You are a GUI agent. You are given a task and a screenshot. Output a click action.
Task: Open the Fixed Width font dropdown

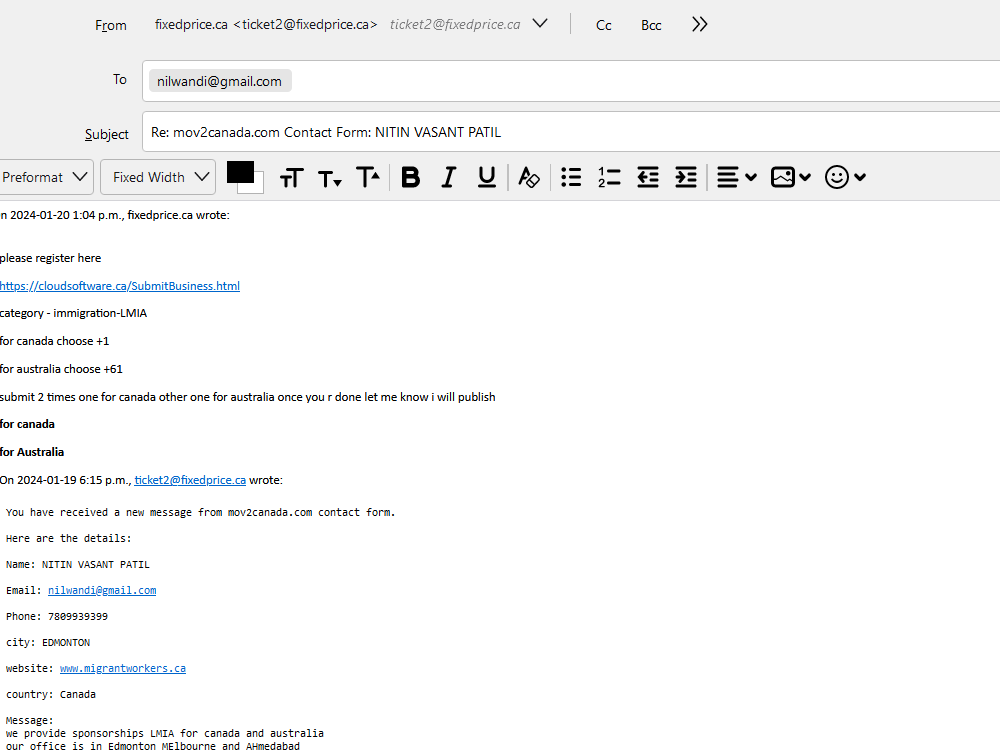[158, 178]
